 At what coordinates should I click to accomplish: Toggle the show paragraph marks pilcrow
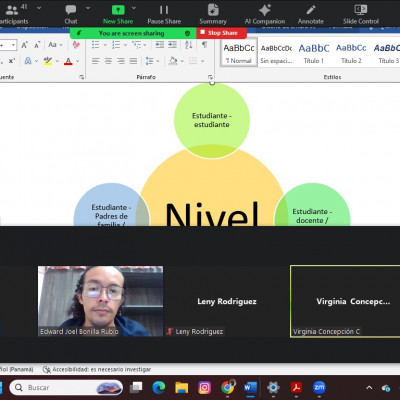coord(204,45)
